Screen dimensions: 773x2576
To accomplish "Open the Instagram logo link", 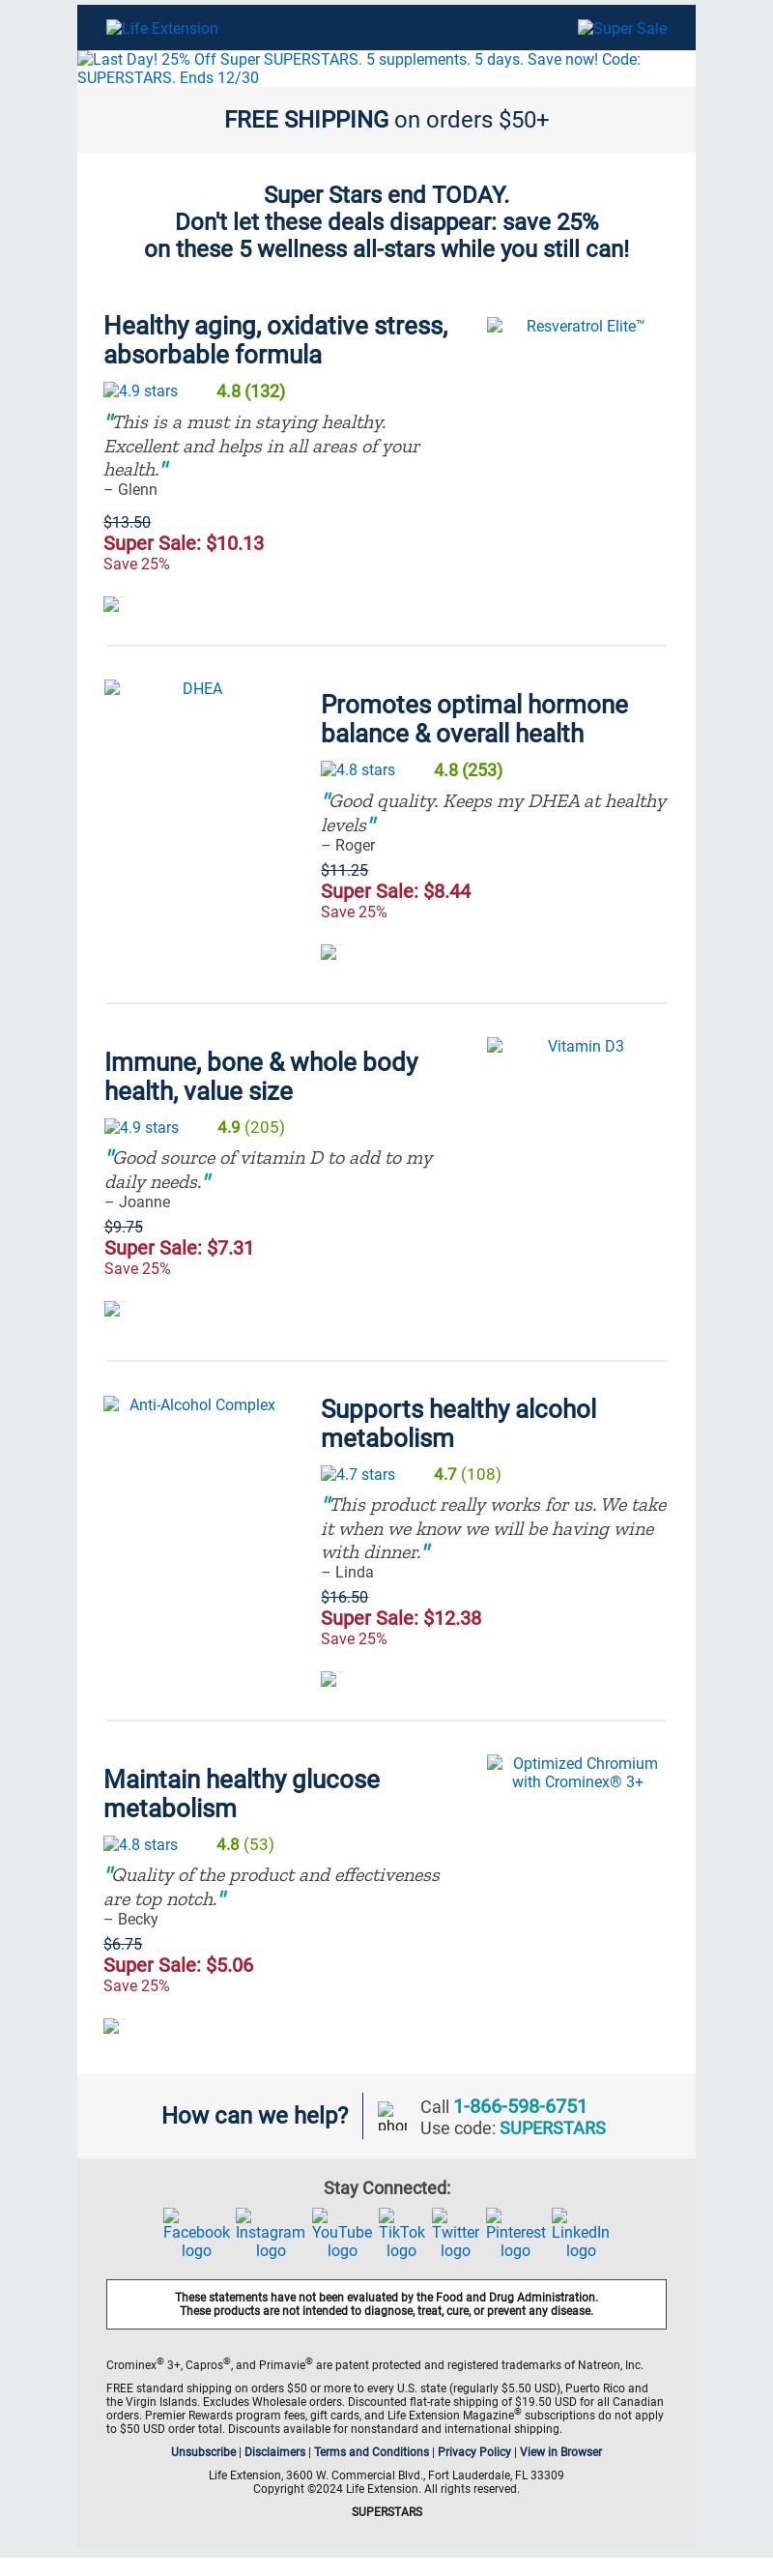I will click(x=270, y=2233).
